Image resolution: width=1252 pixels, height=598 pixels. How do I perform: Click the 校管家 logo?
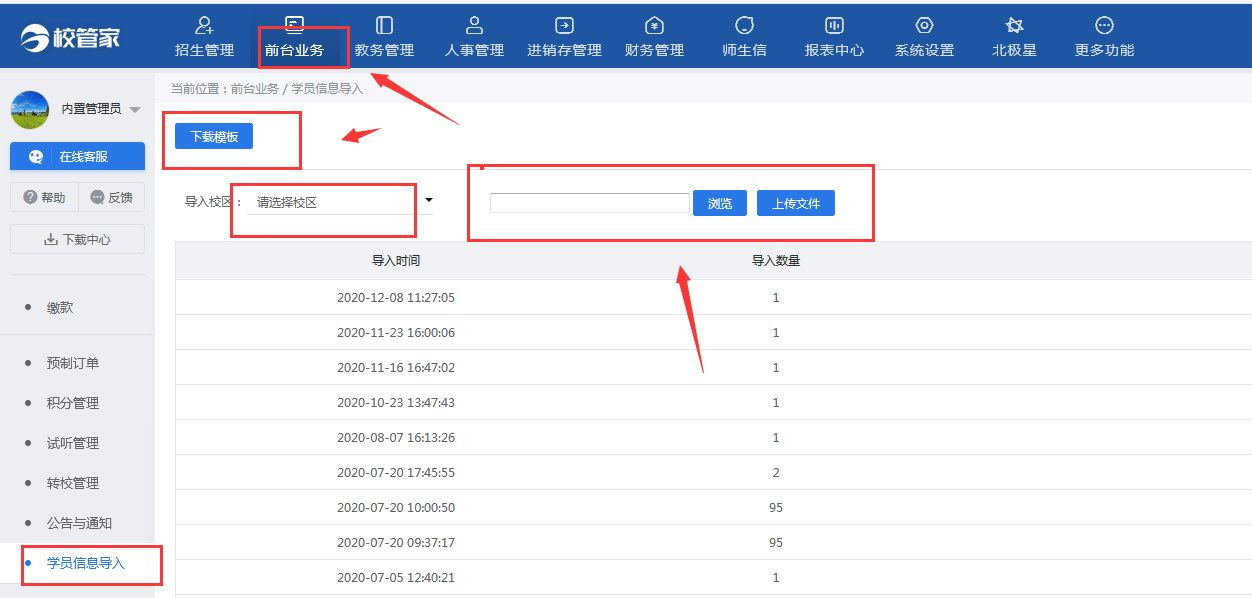(x=71, y=38)
